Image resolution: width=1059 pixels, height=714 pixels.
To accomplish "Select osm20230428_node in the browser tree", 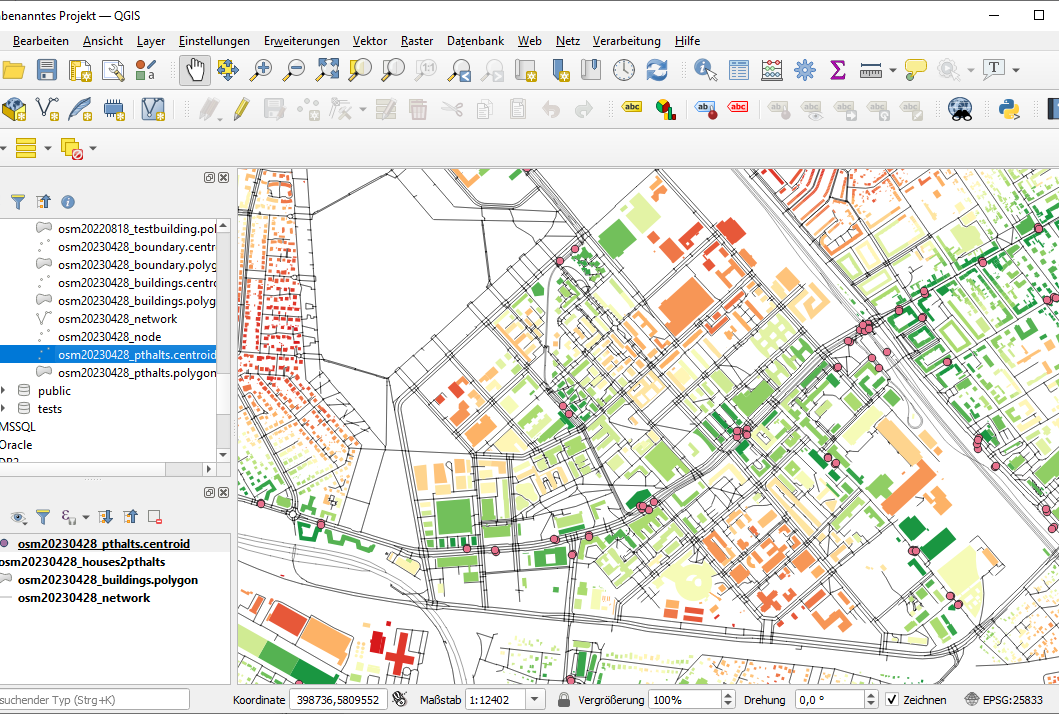I will click(109, 336).
